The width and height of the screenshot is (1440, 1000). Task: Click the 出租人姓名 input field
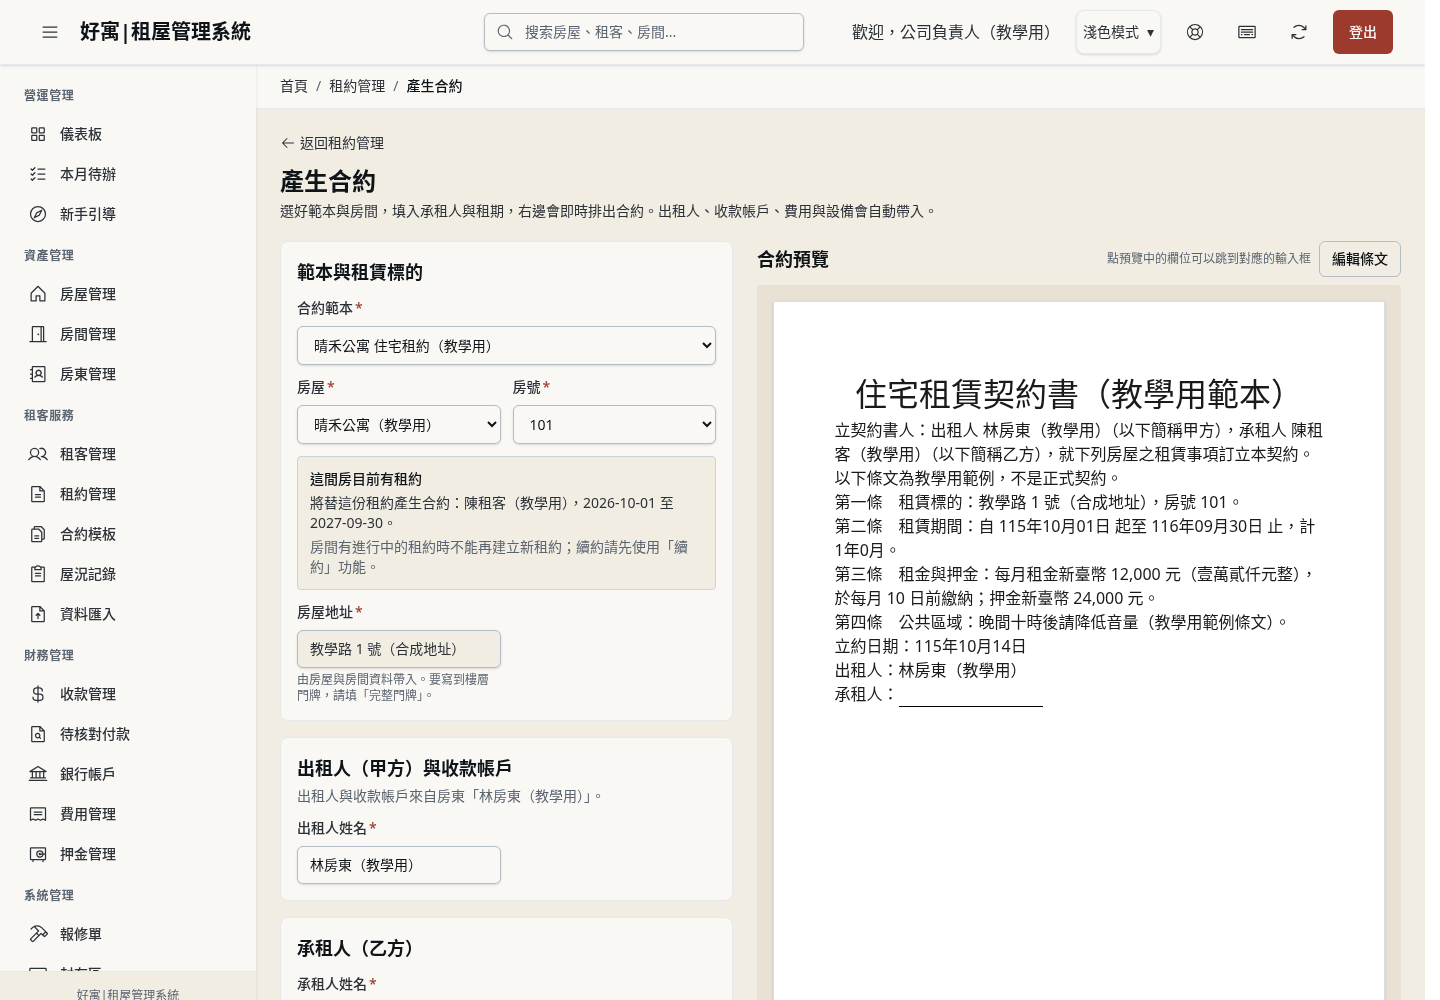[x=399, y=865]
